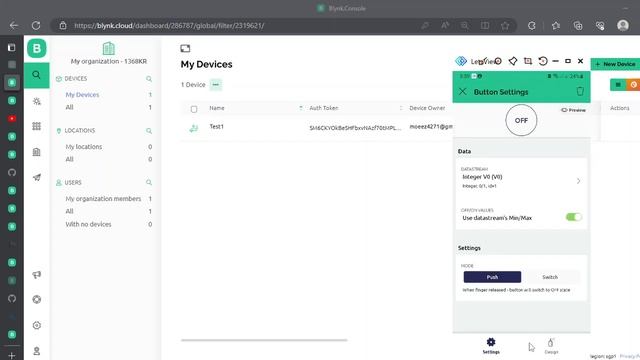Open the YouTube tab in vertical tabs
640x360 pixels.
12,118
